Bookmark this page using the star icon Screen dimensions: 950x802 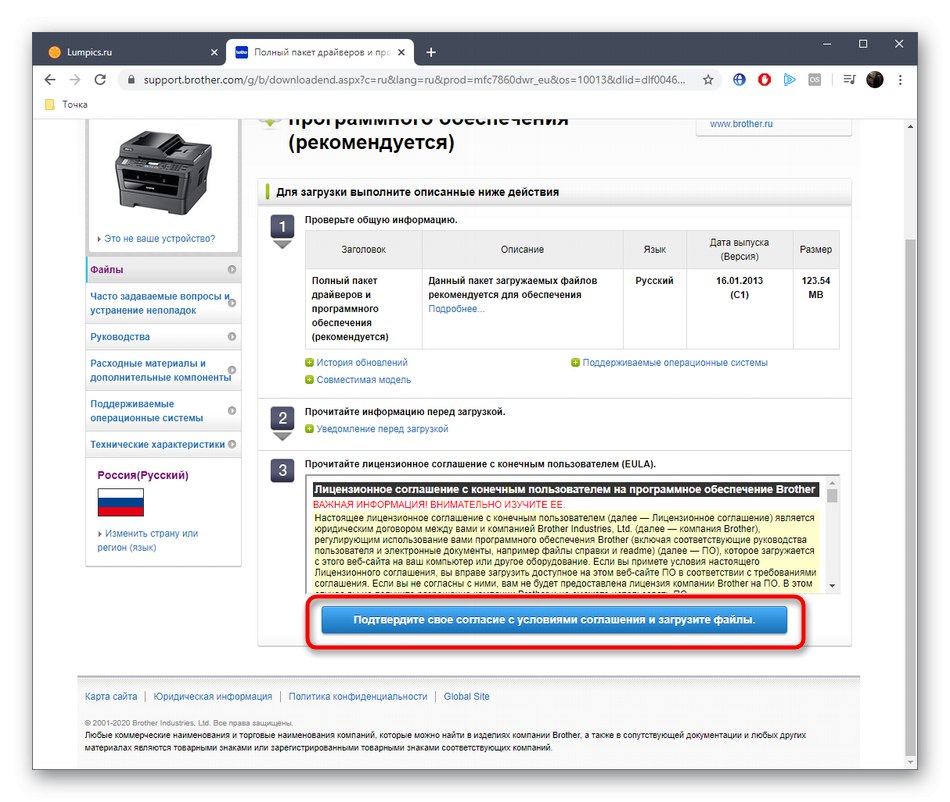[708, 79]
